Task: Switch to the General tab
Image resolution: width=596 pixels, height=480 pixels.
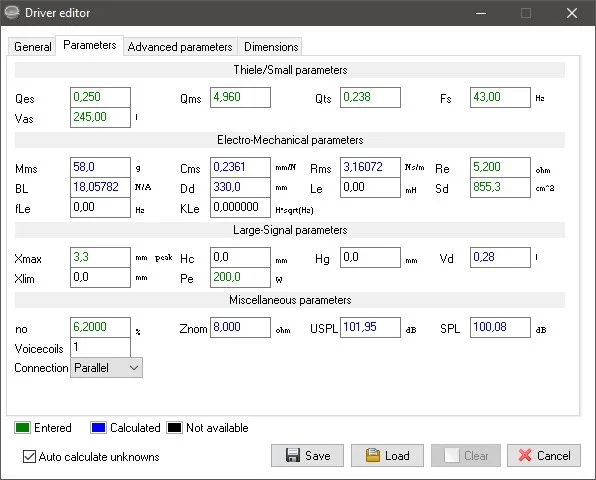Action: pyautogui.click(x=32, y=47)
